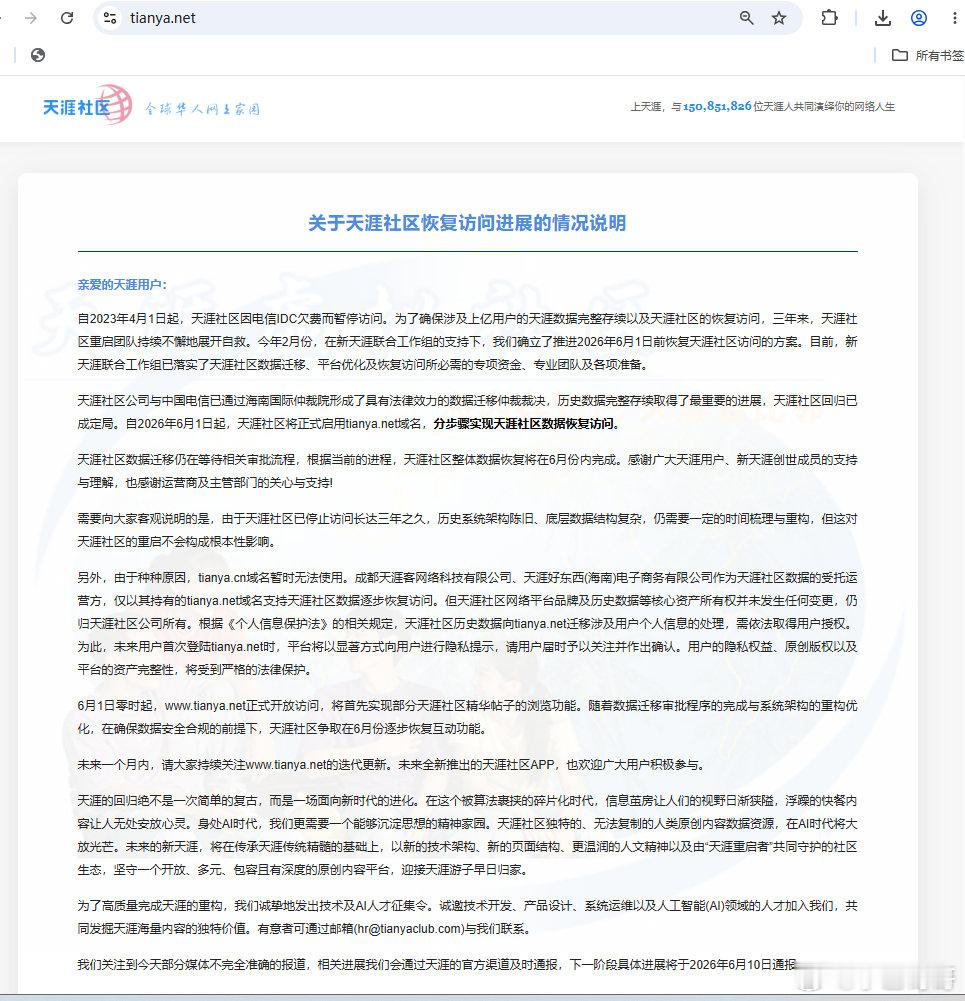
Task: Click the title 关于天涯社区恢复访问进展的情况说明
Action: 467,223
